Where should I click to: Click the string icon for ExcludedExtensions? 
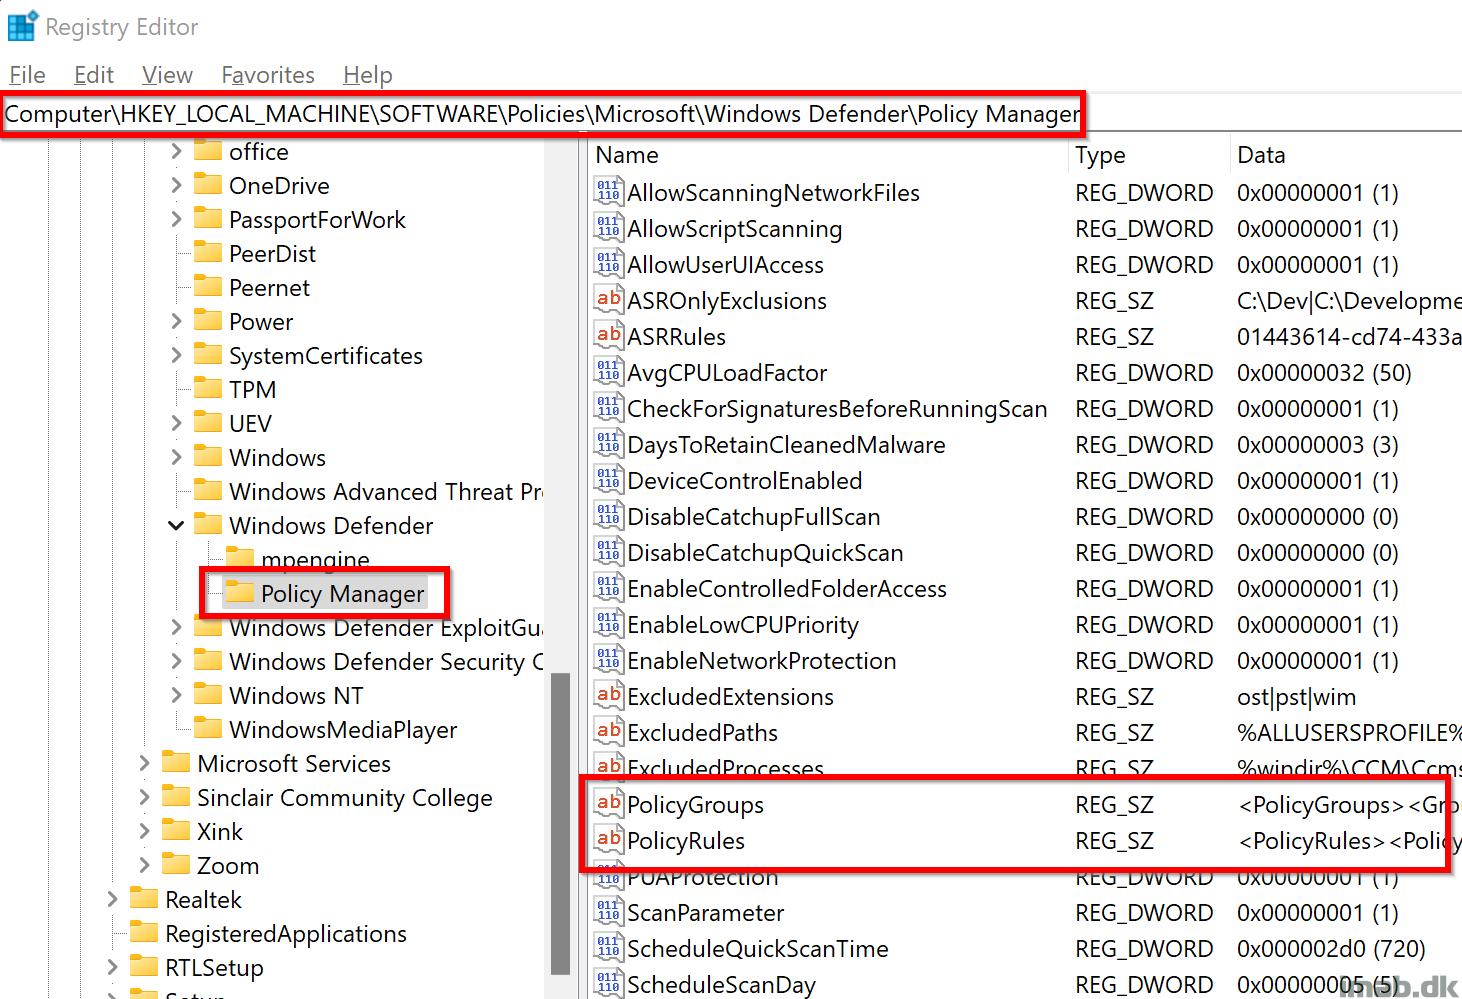[x=608, y=696]
